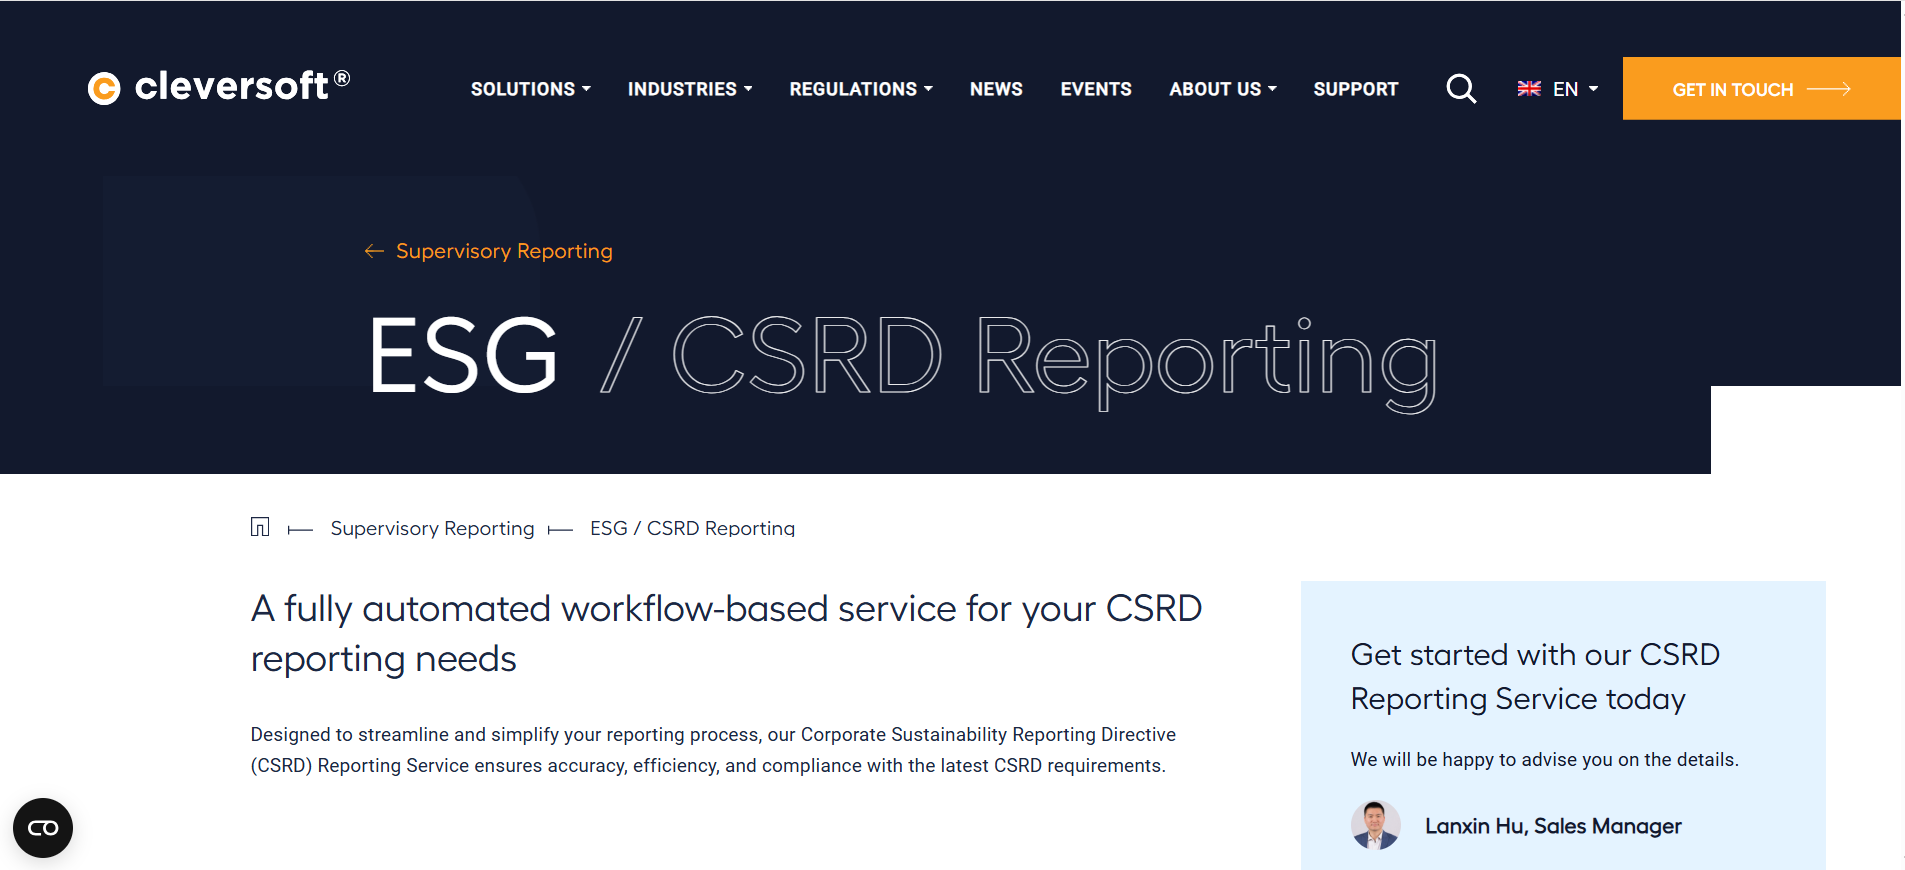This screenshot has width=1905, height=870.
Task: Click 'Get started with our CSRD Reporting Service today'
Action: (x=1535, y=676)
